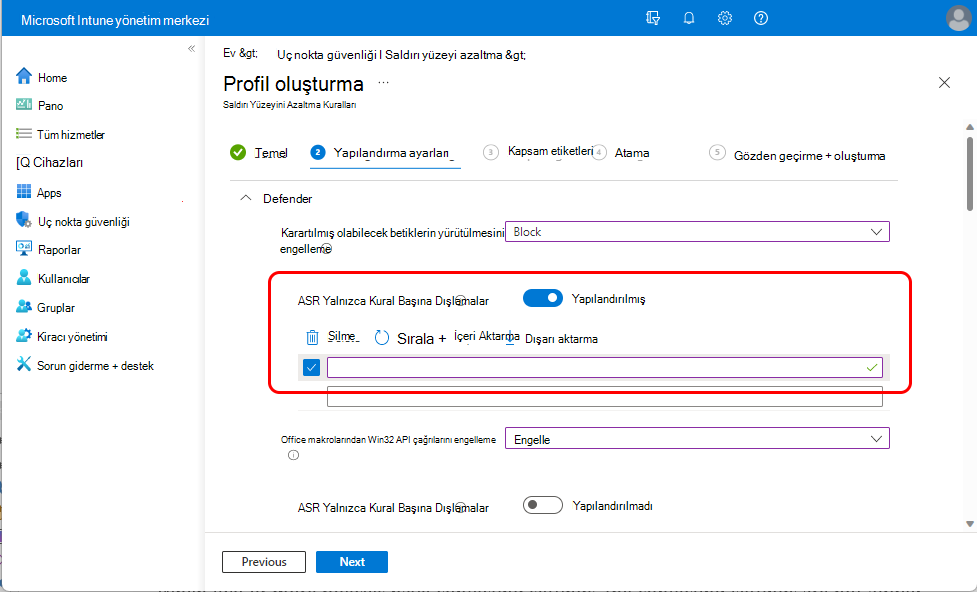Click the Apps grid icon

coord(24,191)
